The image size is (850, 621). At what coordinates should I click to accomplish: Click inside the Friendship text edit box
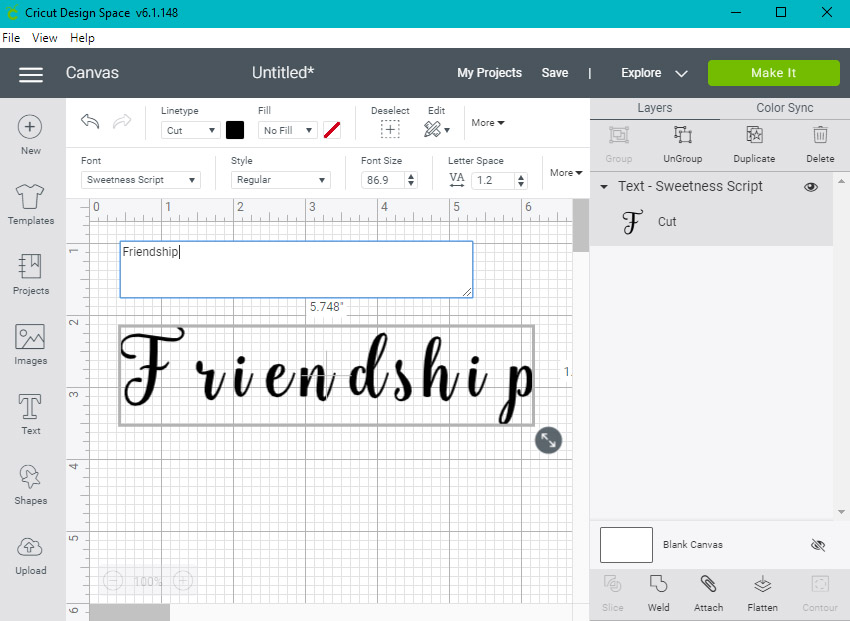click(x=296, y=269)
